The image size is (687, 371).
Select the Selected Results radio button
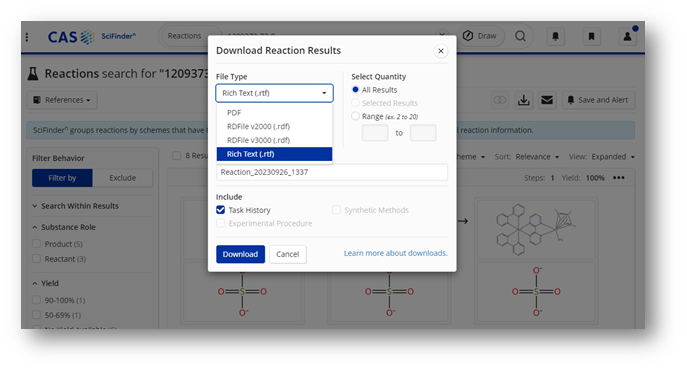click(x=355, y=102)
